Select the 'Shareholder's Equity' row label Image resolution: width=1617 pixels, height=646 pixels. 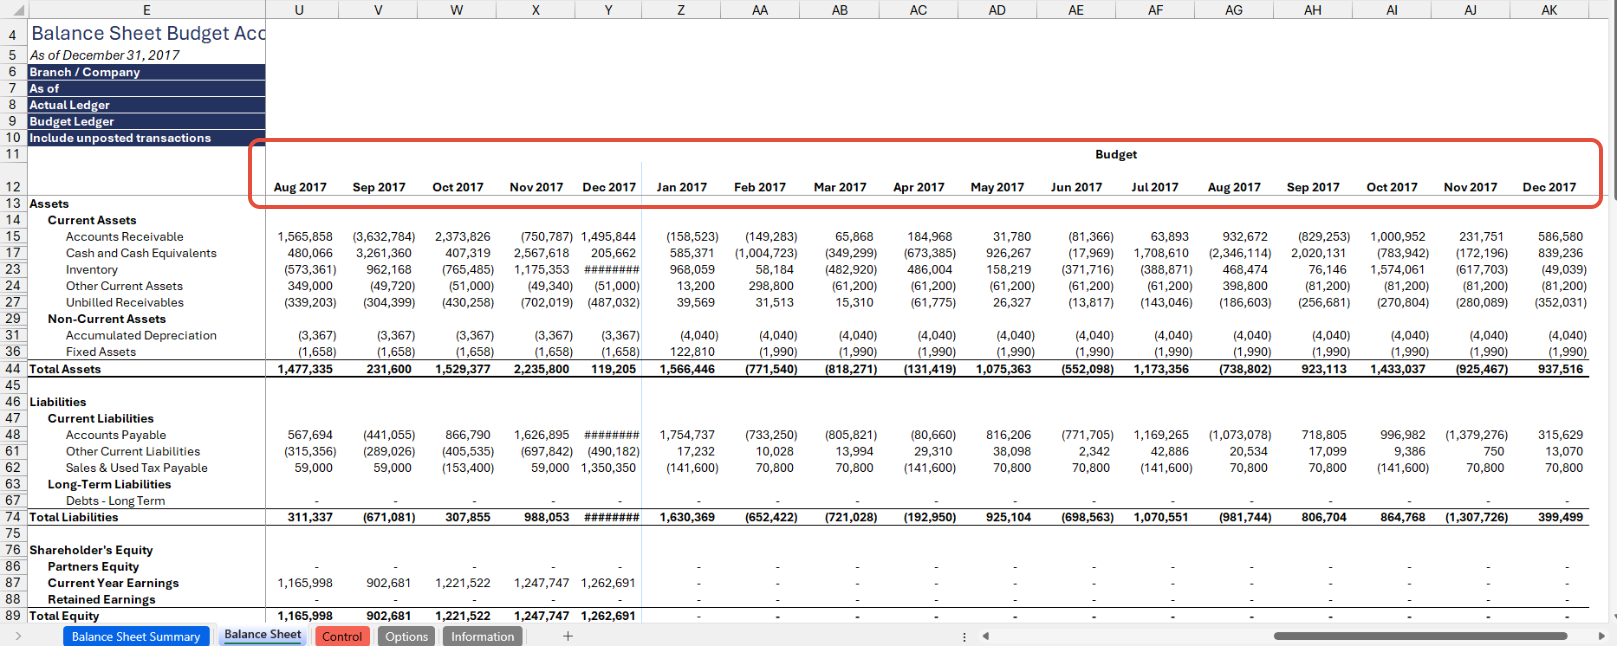tap(91, 550)
